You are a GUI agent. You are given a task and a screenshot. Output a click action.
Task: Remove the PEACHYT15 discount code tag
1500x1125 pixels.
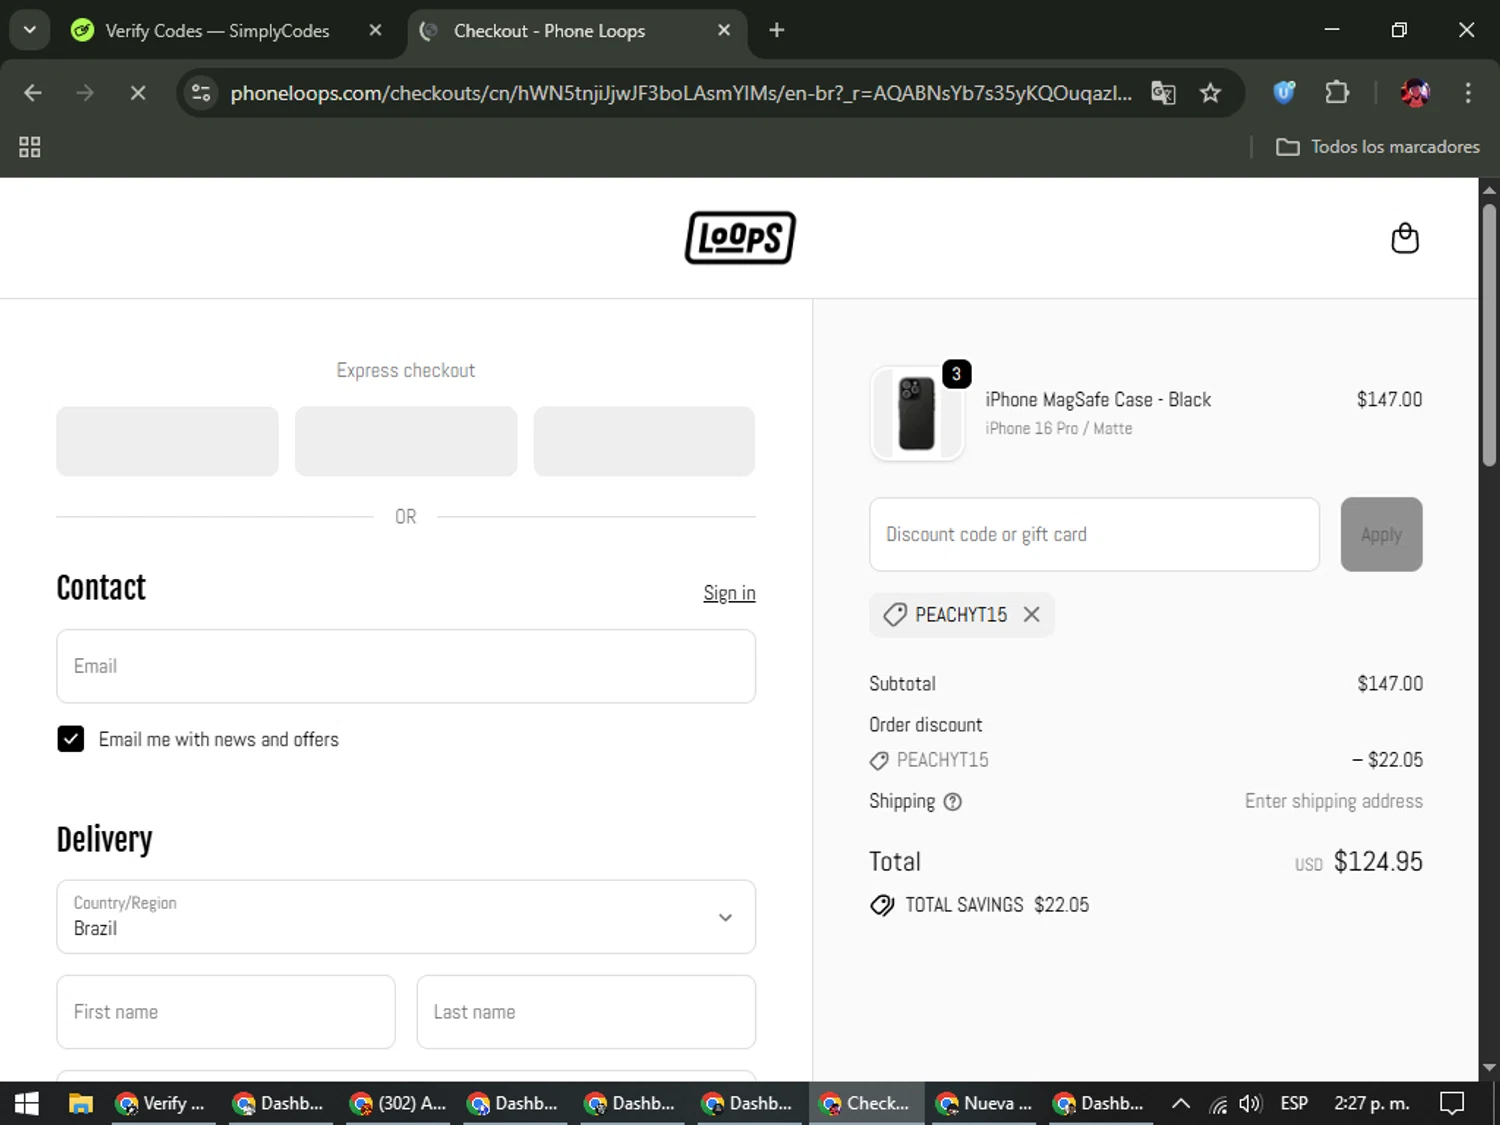point(1032,614)
